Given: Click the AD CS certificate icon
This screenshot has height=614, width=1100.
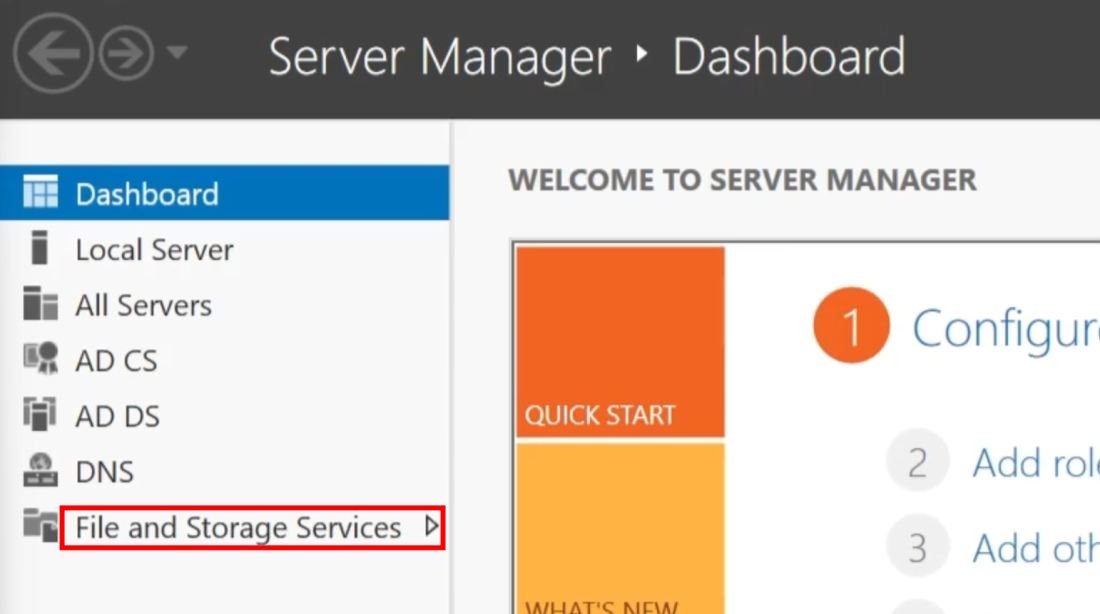Looking at the screenshot, I should point(40,359).
